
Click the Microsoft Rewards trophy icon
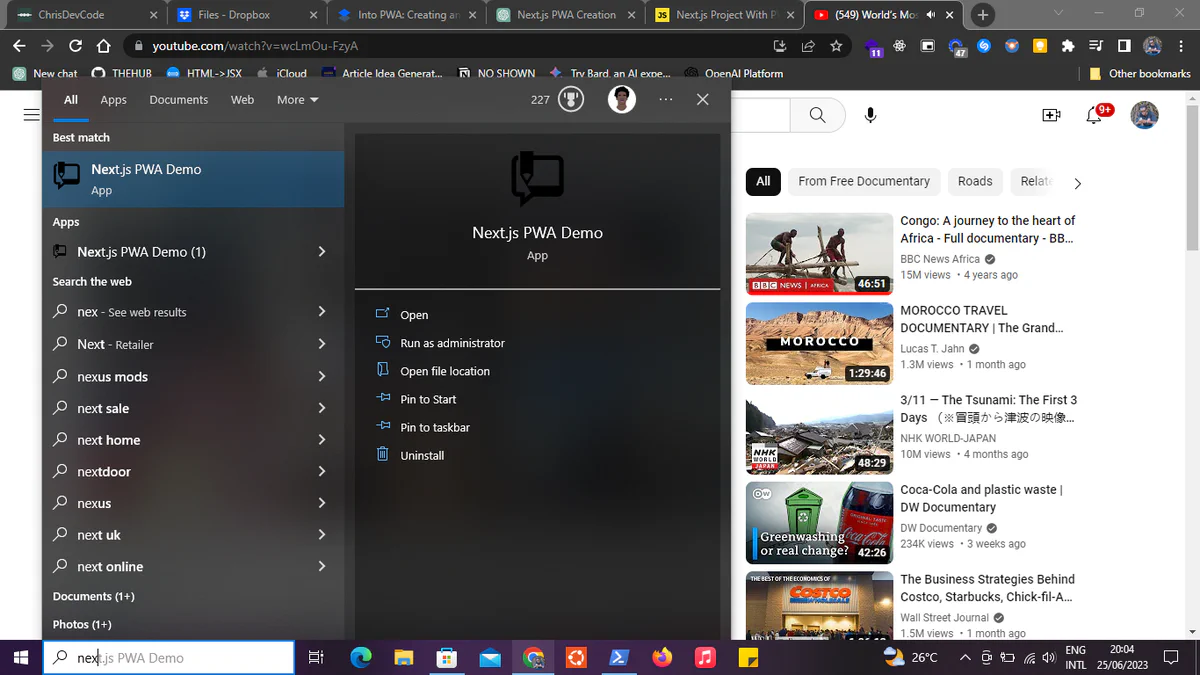(x=571, y=100)
